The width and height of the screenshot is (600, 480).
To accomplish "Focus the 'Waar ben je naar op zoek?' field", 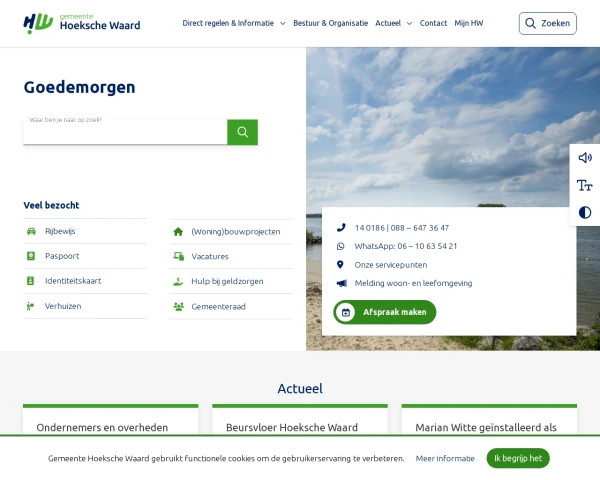I will click(125, 130).
